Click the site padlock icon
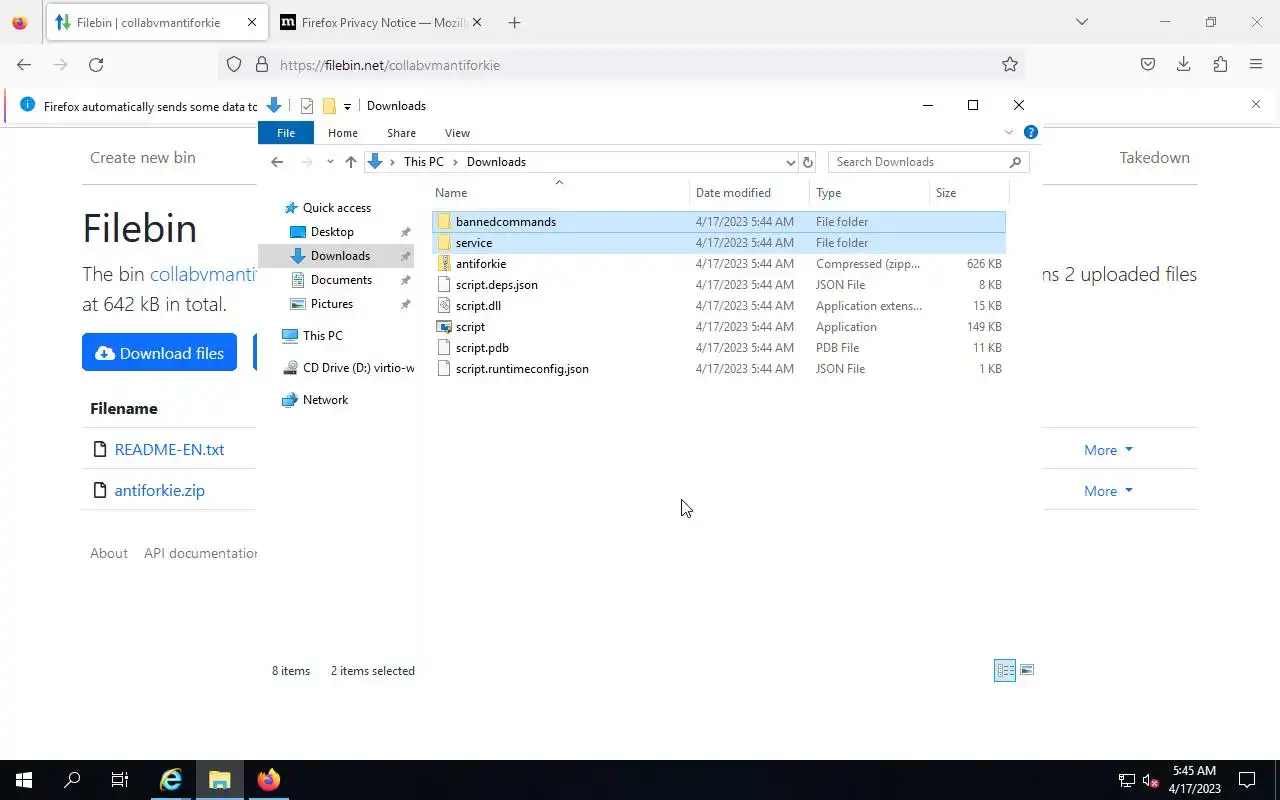 point(262,65)
